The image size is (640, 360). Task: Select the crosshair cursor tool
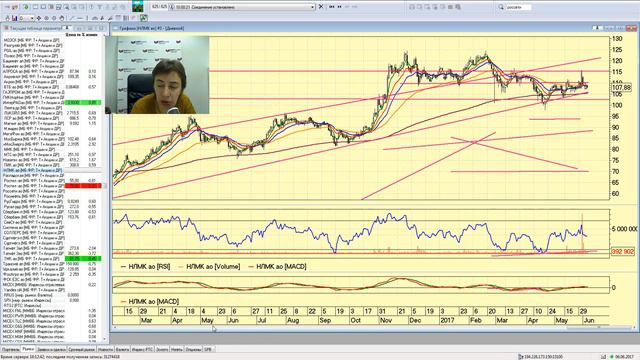point(39,18)
